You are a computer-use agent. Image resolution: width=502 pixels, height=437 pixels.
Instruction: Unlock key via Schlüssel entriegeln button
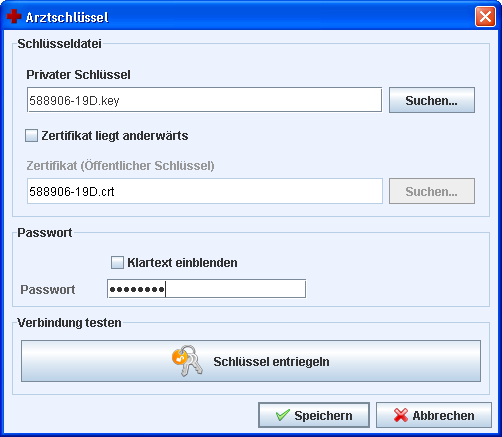click(251, 361)
